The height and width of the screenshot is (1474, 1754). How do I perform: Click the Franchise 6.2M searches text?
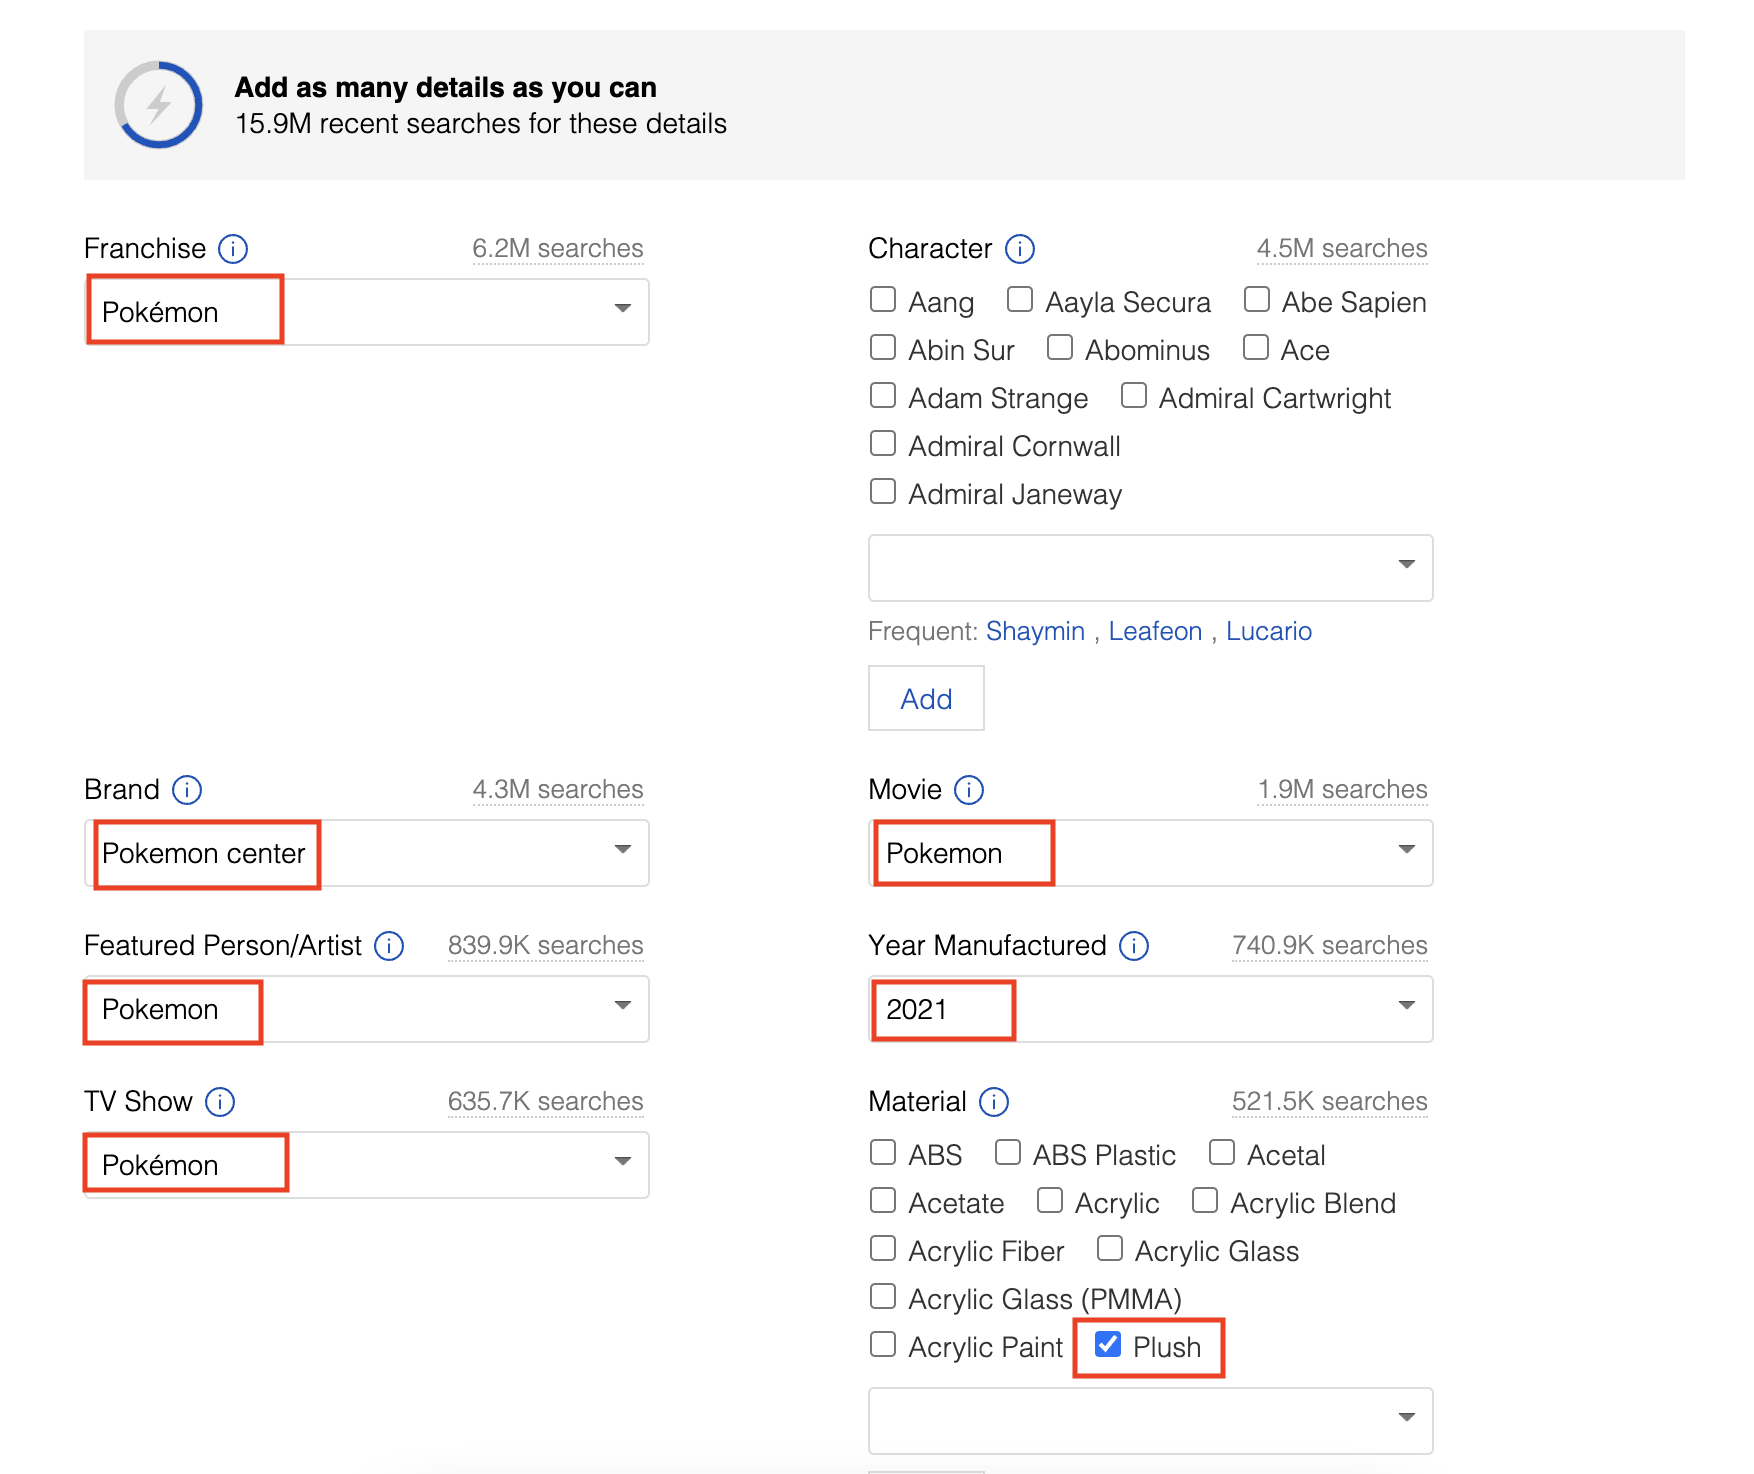[558, 248]
